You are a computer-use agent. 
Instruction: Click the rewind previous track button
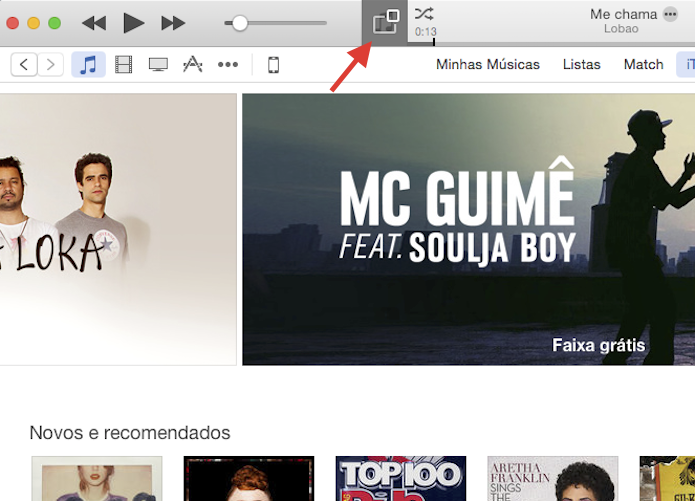(x=94, y=23)
